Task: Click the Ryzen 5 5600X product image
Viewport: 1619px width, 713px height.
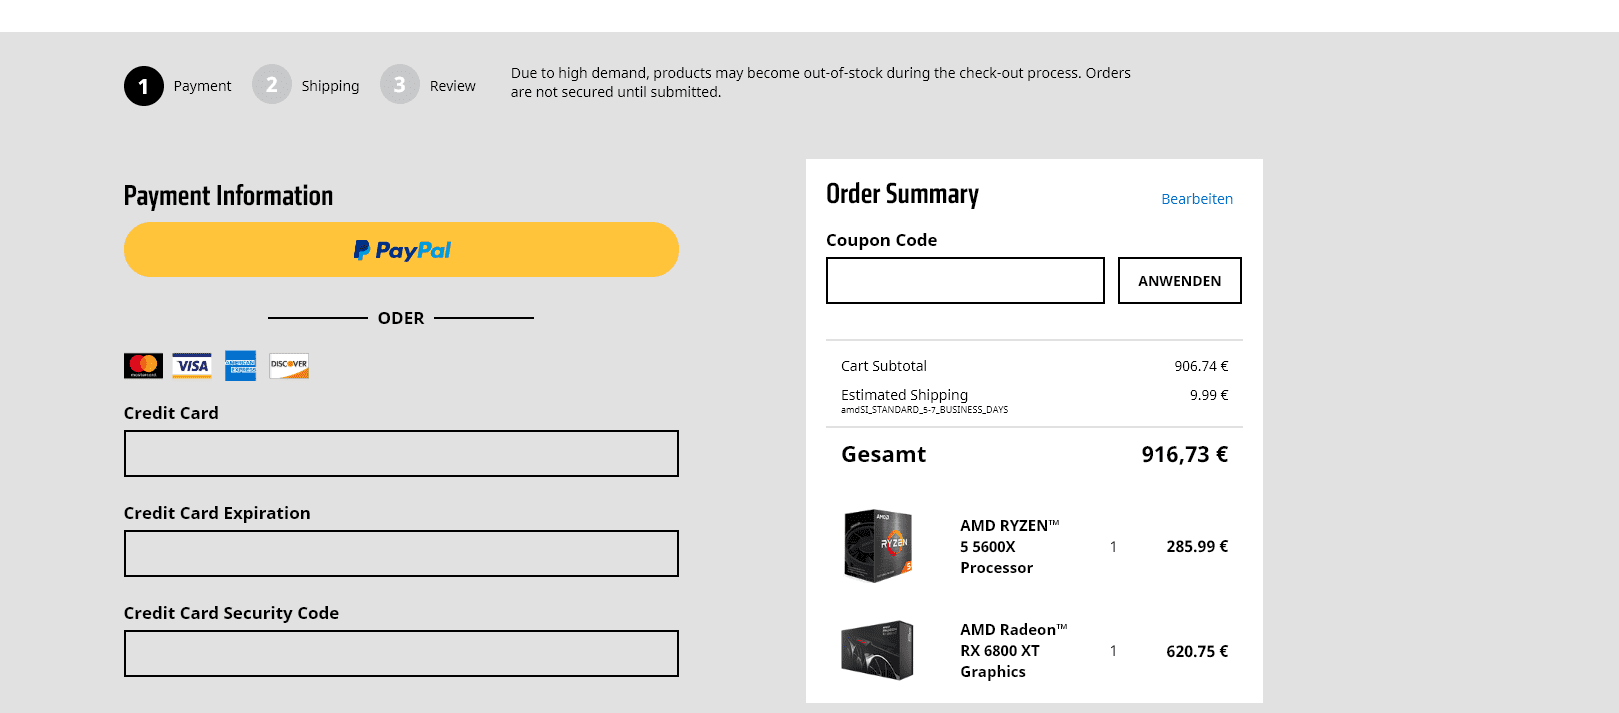Action: pyautogui.click(x=878, y=546)
